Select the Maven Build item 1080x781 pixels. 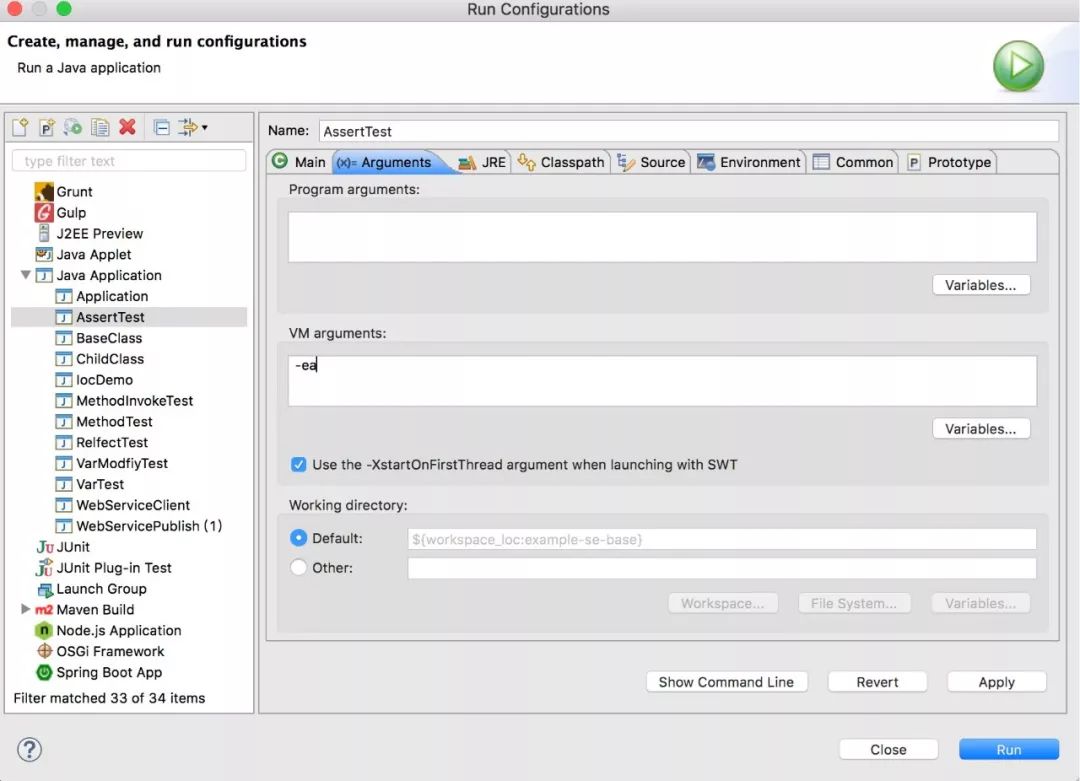point(85,610)
